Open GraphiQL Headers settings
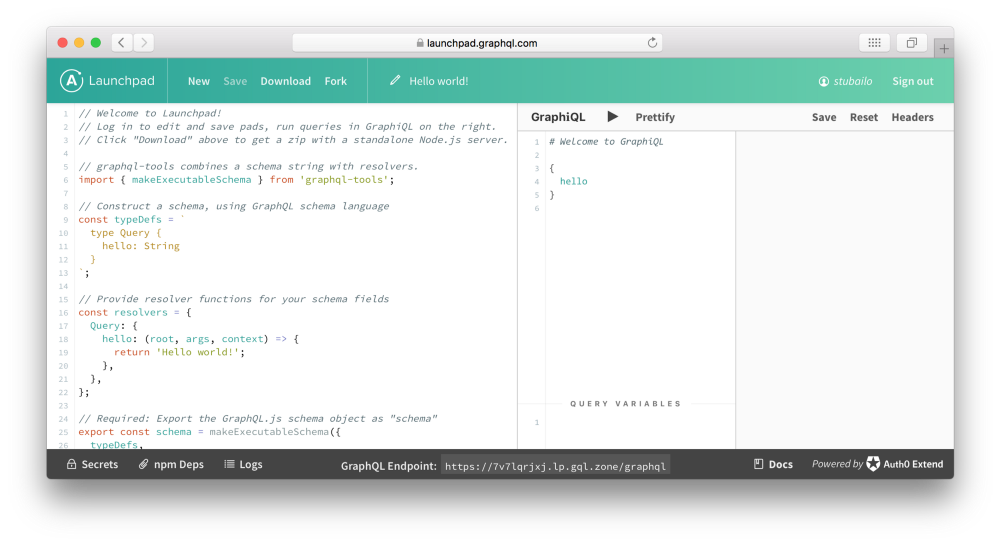This screenshot has width=1000, height=545. [912, 117]
